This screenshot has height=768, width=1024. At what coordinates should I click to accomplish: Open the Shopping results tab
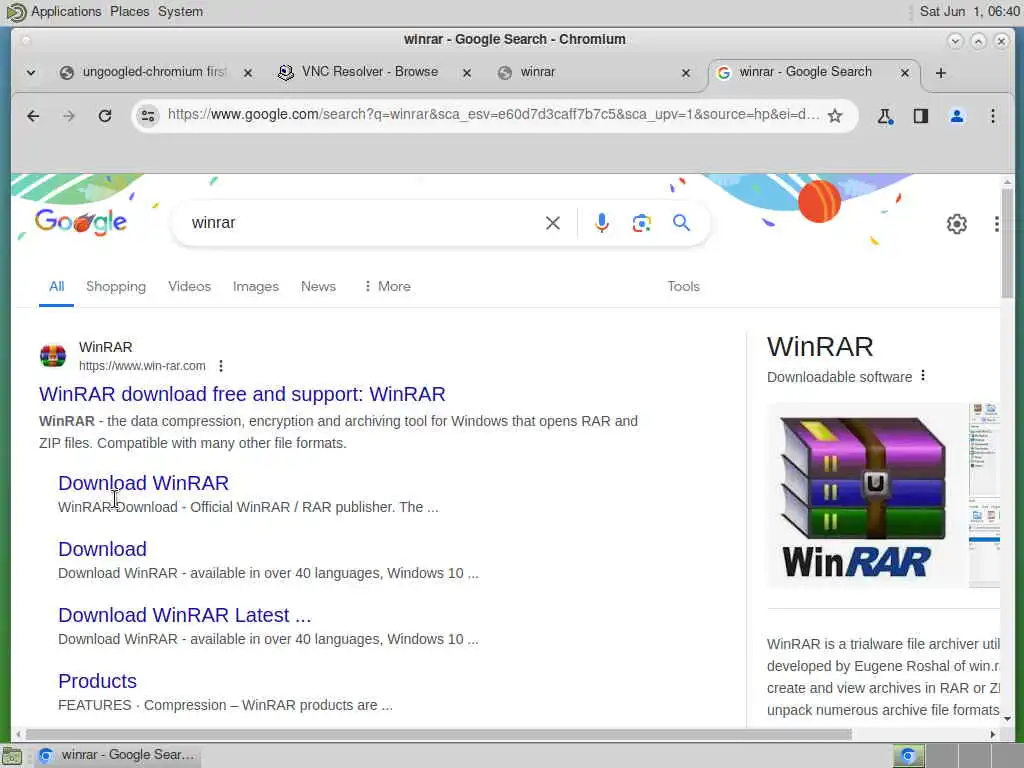click(x=116, y=286)
